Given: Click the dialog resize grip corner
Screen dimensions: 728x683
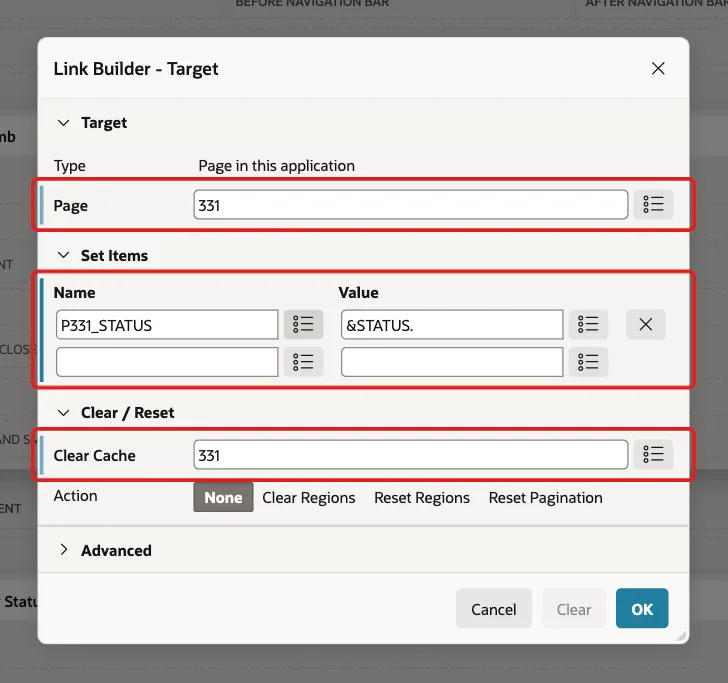Looking at the screenshot, I should pyautogui.click(x=681, y=637).
